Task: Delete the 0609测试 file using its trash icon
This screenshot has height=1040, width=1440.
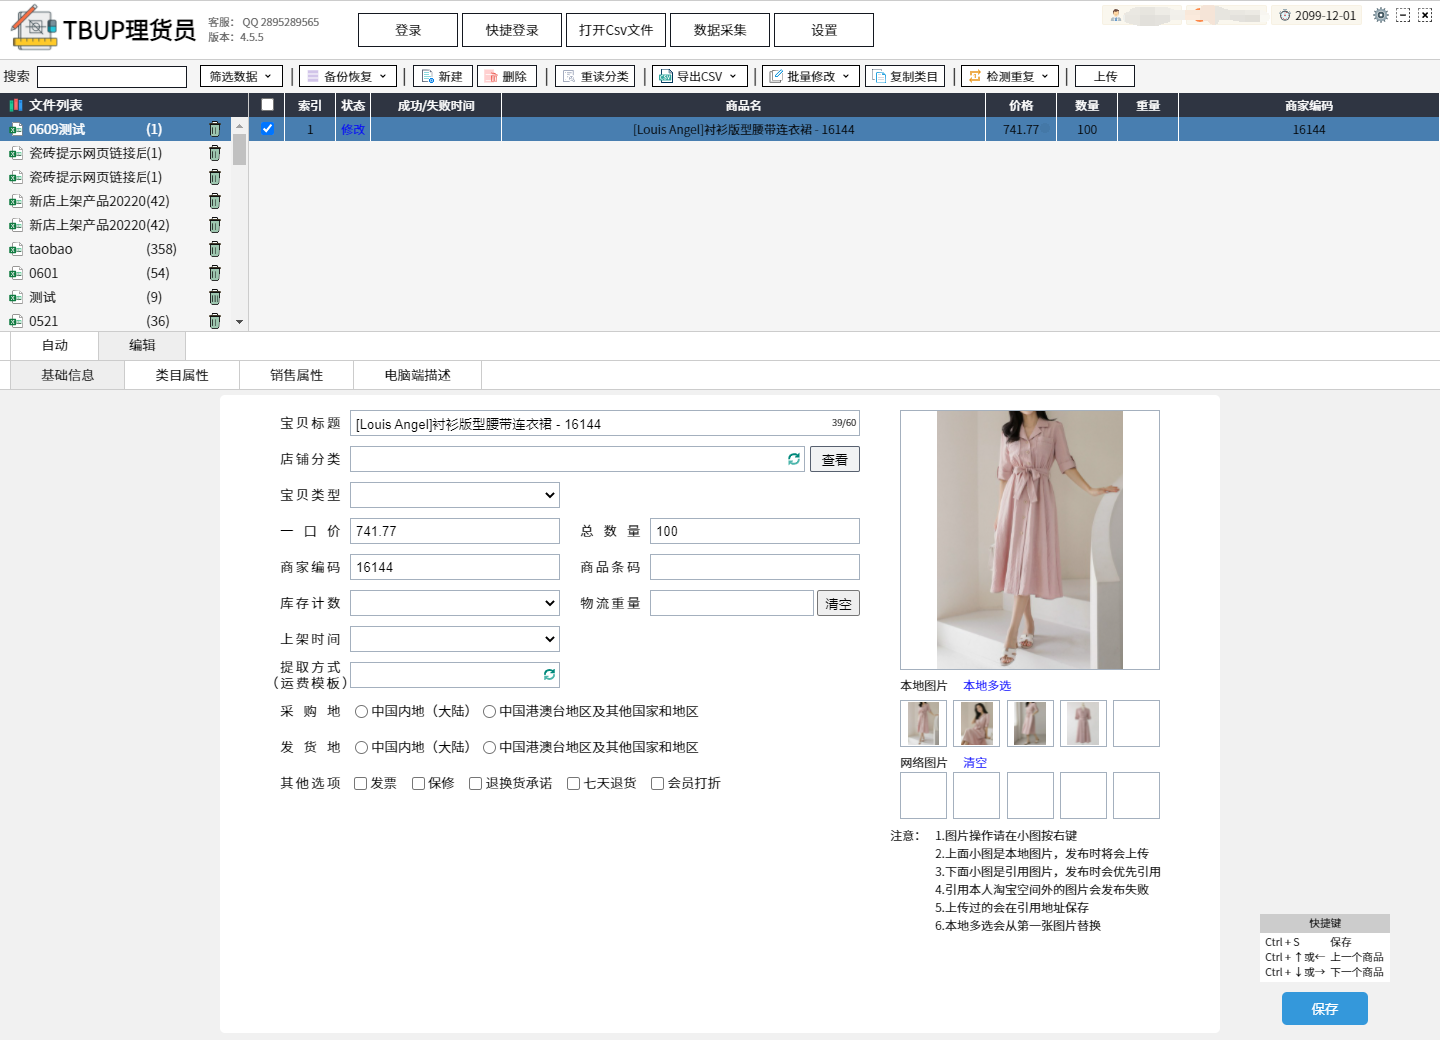Action: click(214, 129)
